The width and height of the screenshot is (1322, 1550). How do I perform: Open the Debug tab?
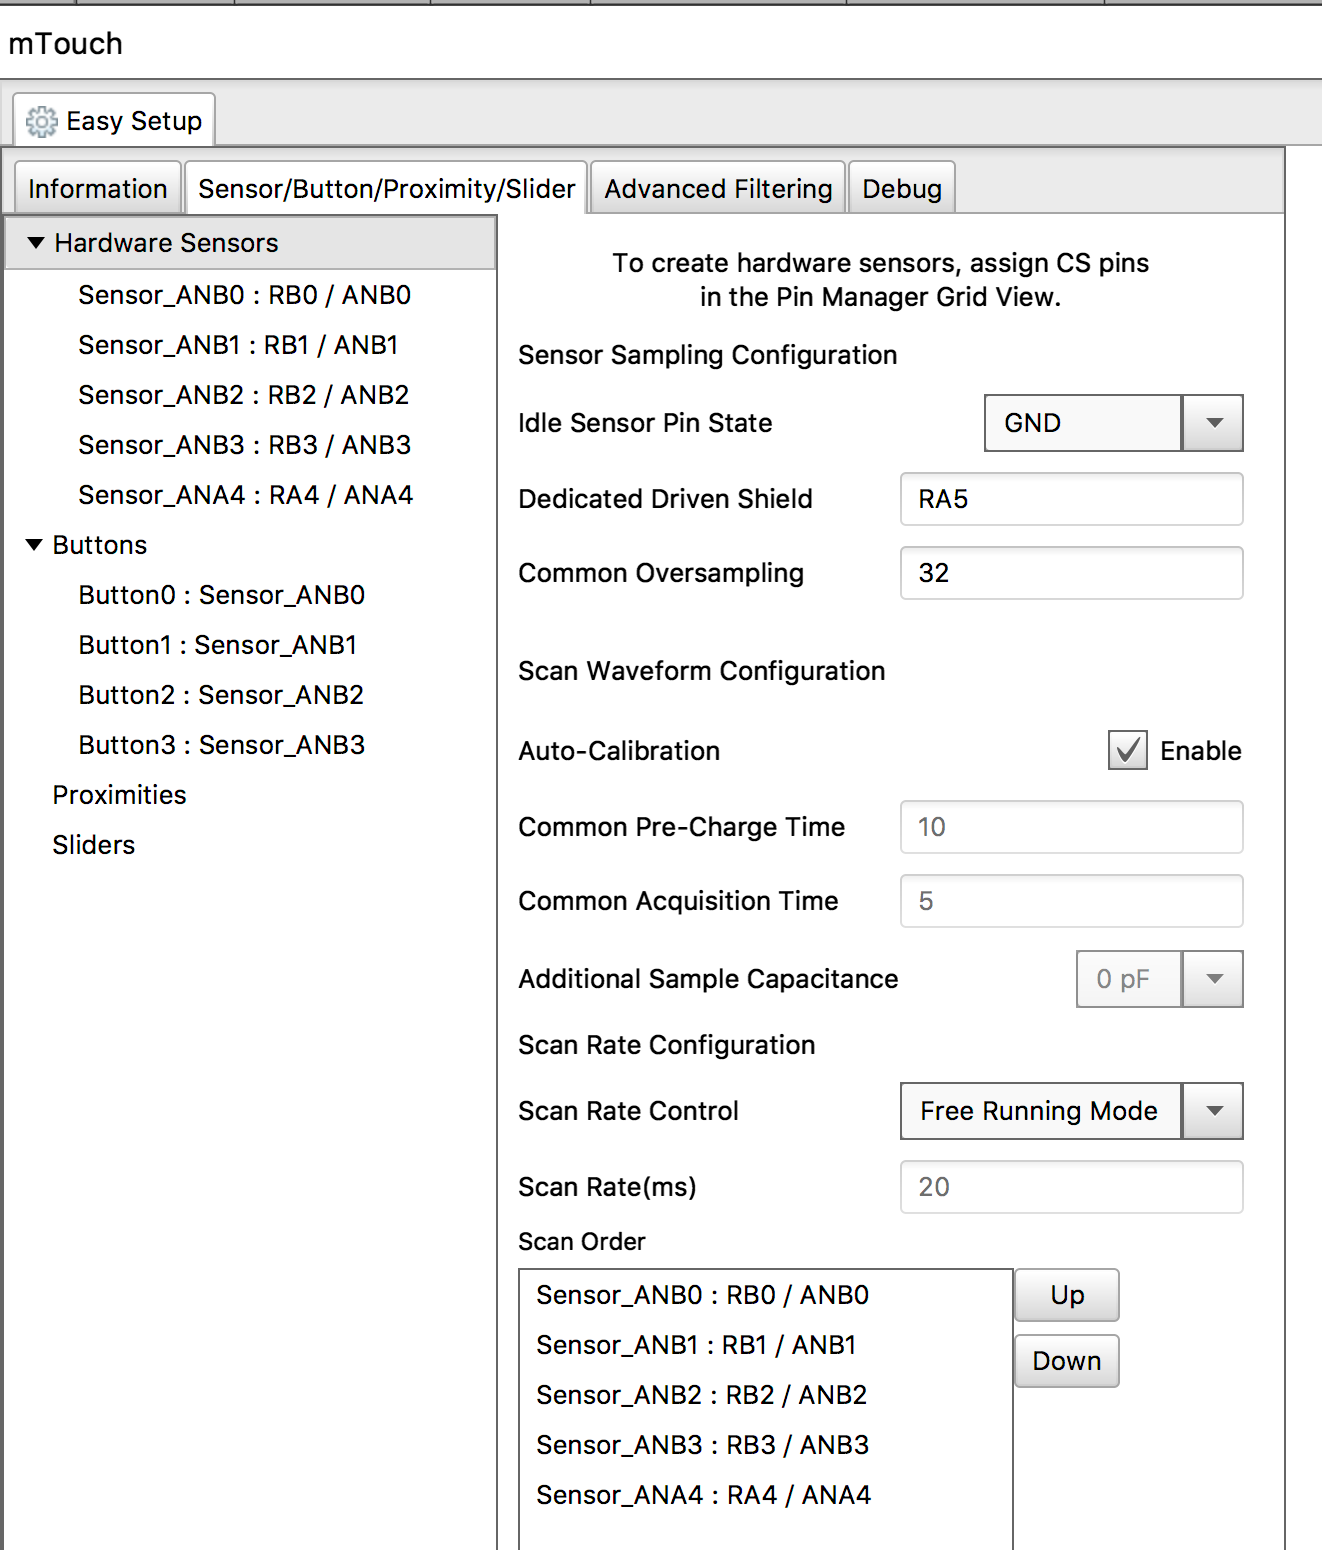tap(900, 188)
